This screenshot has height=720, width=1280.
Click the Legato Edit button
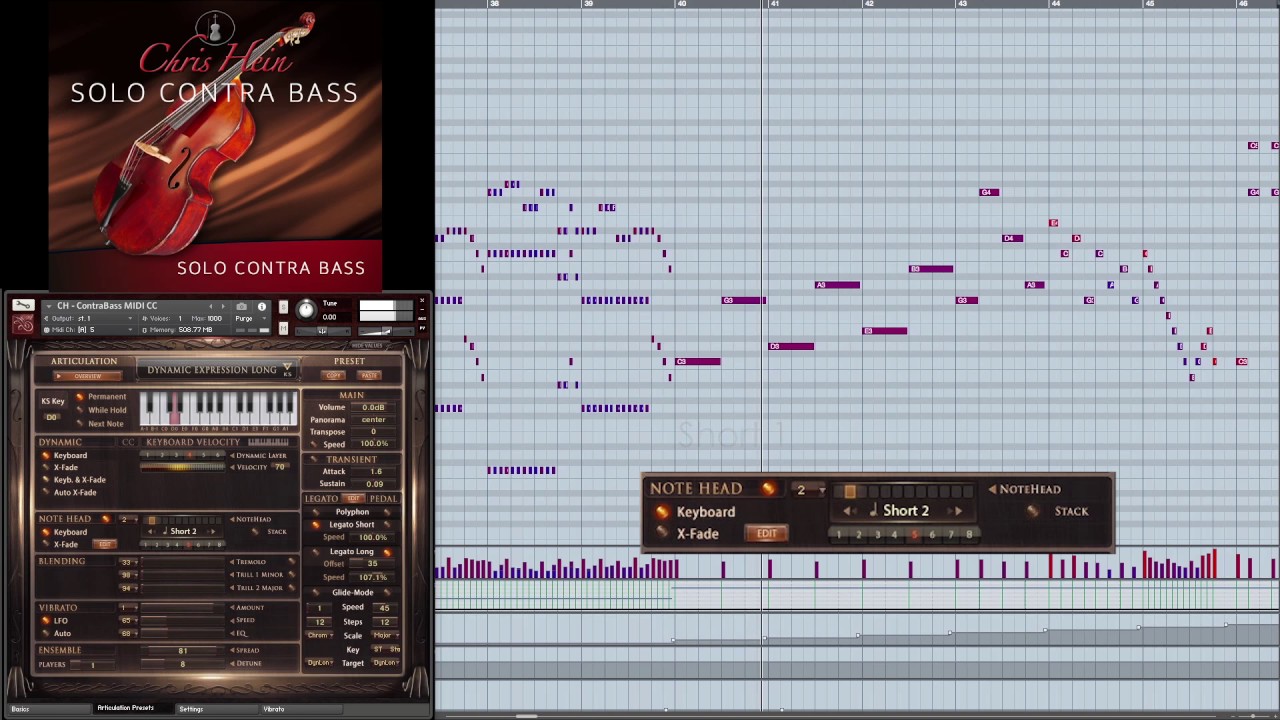353,498
